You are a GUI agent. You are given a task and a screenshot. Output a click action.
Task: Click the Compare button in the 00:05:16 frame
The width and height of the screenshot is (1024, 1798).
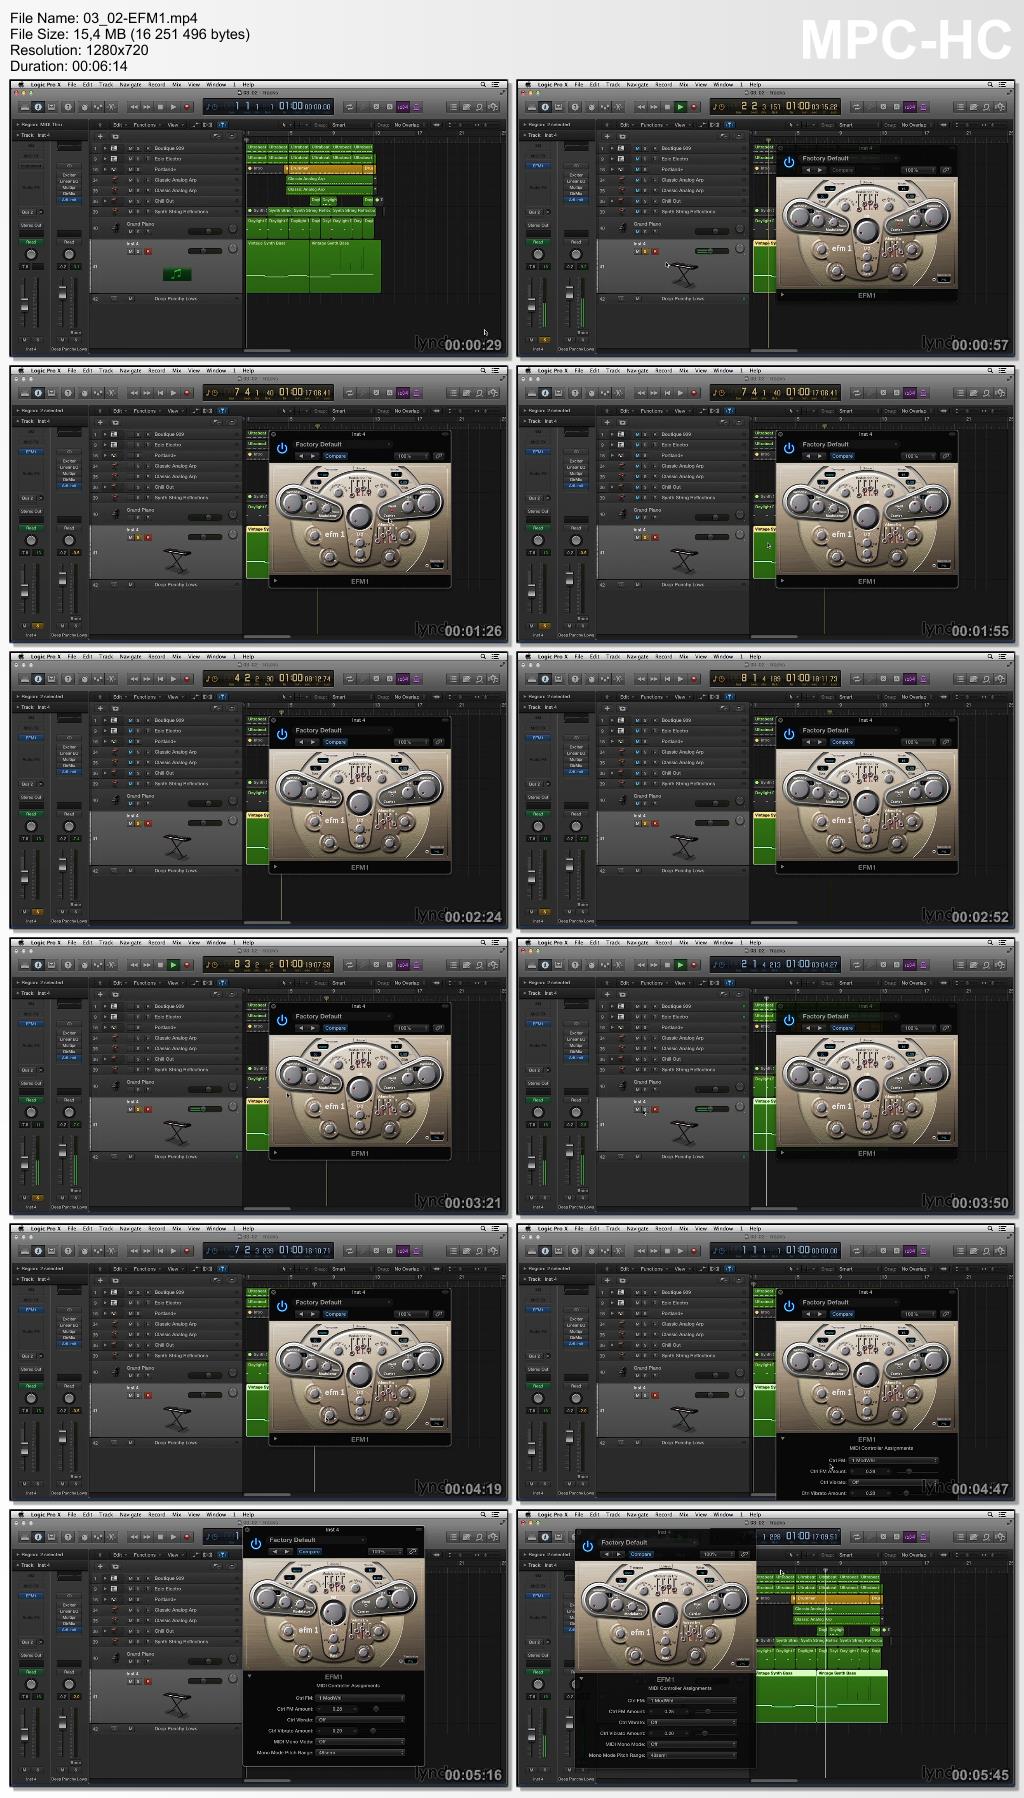310,1551
